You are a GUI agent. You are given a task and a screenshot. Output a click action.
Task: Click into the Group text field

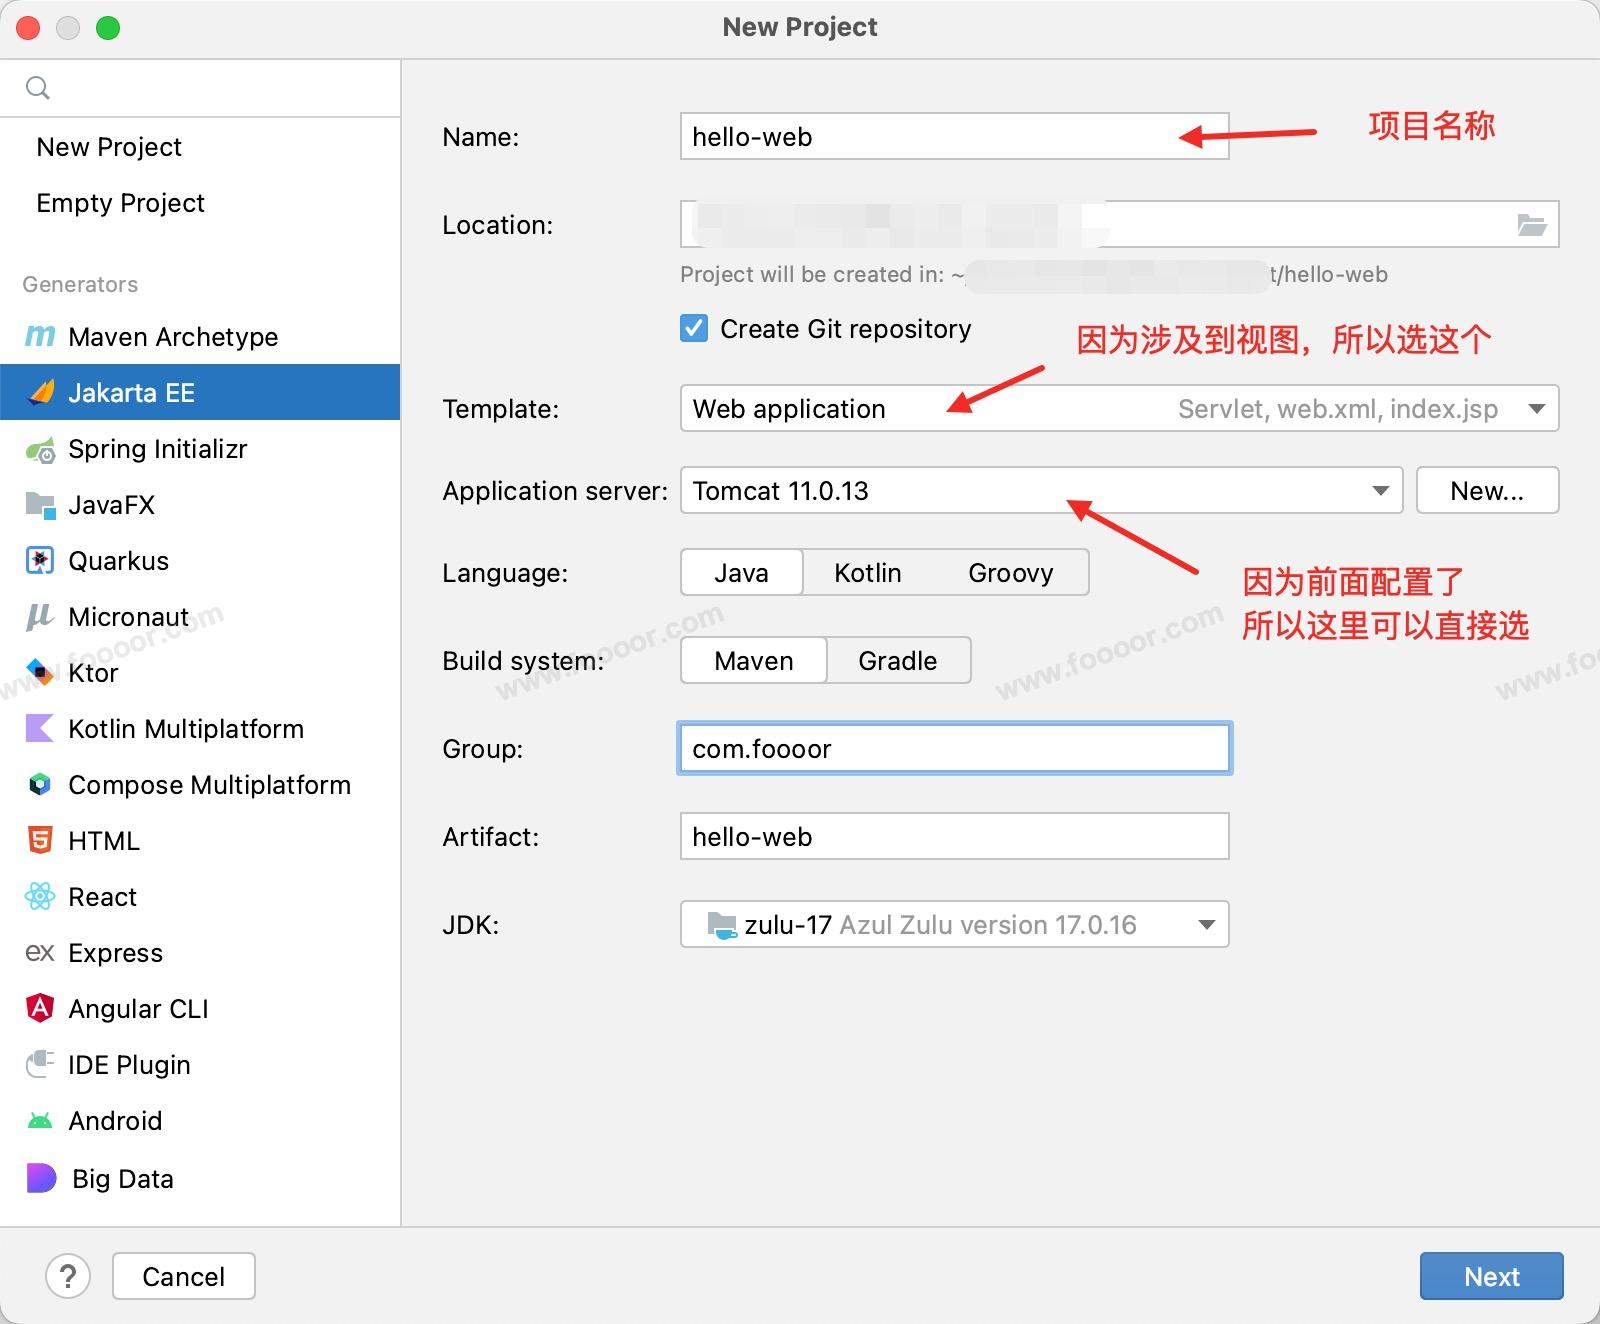(x=954, y=749)
